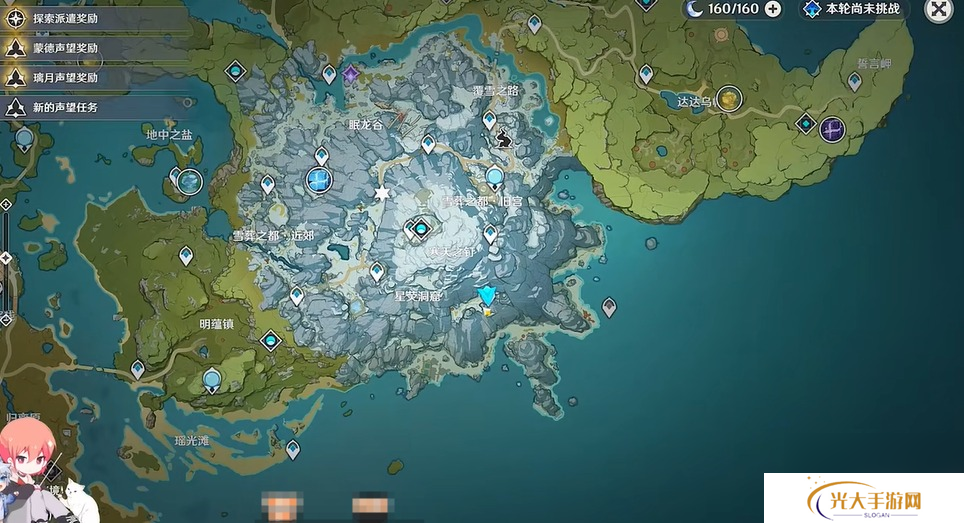This screenshot has width=964, height=523.
Task: Open 新的声望任务 new reputation quest
Action: coord(65,107)
